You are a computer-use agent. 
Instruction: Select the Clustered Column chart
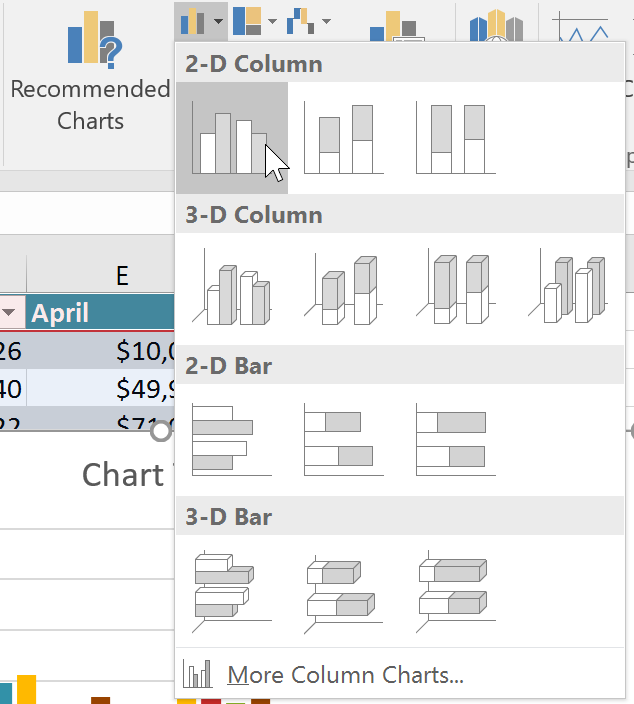(232, 138)
